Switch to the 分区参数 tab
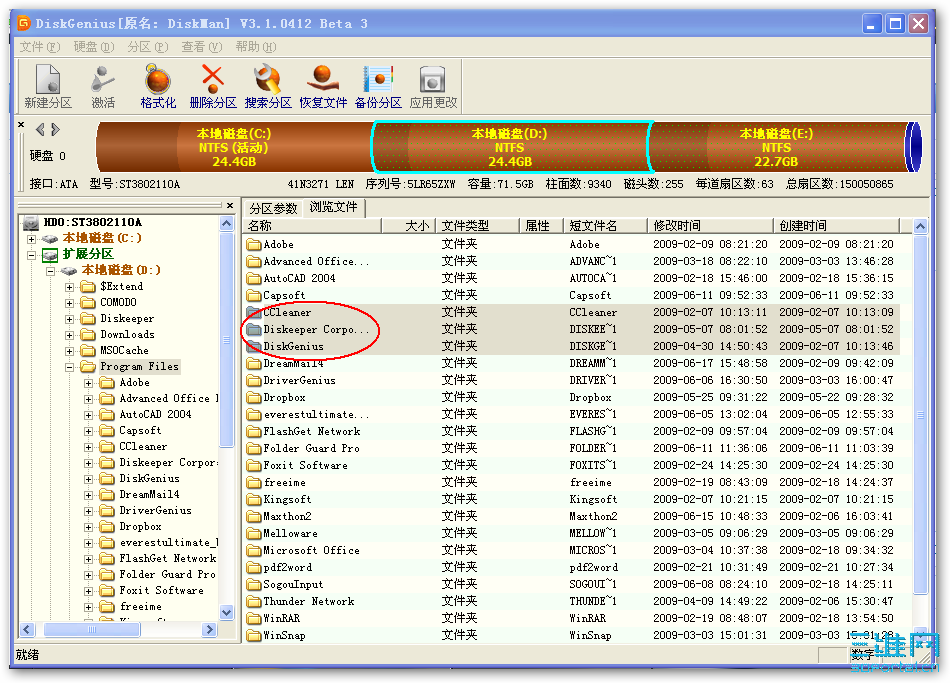Screen dimensions: 950x683 coord(273,208)
